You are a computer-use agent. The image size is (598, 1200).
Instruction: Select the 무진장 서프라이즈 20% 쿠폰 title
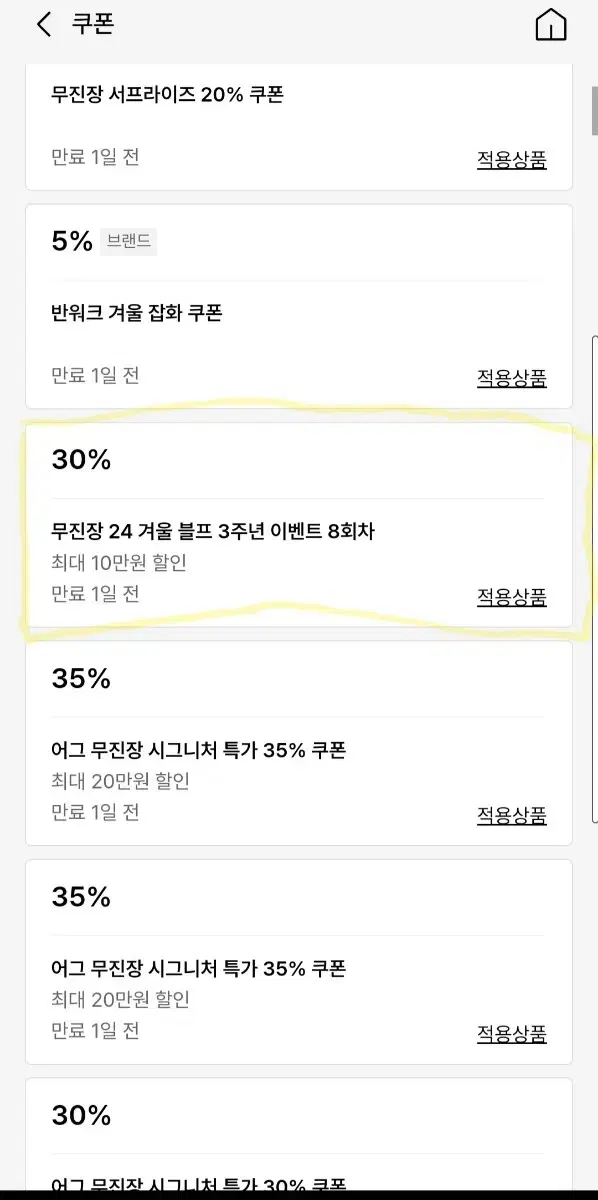(168, 95)
